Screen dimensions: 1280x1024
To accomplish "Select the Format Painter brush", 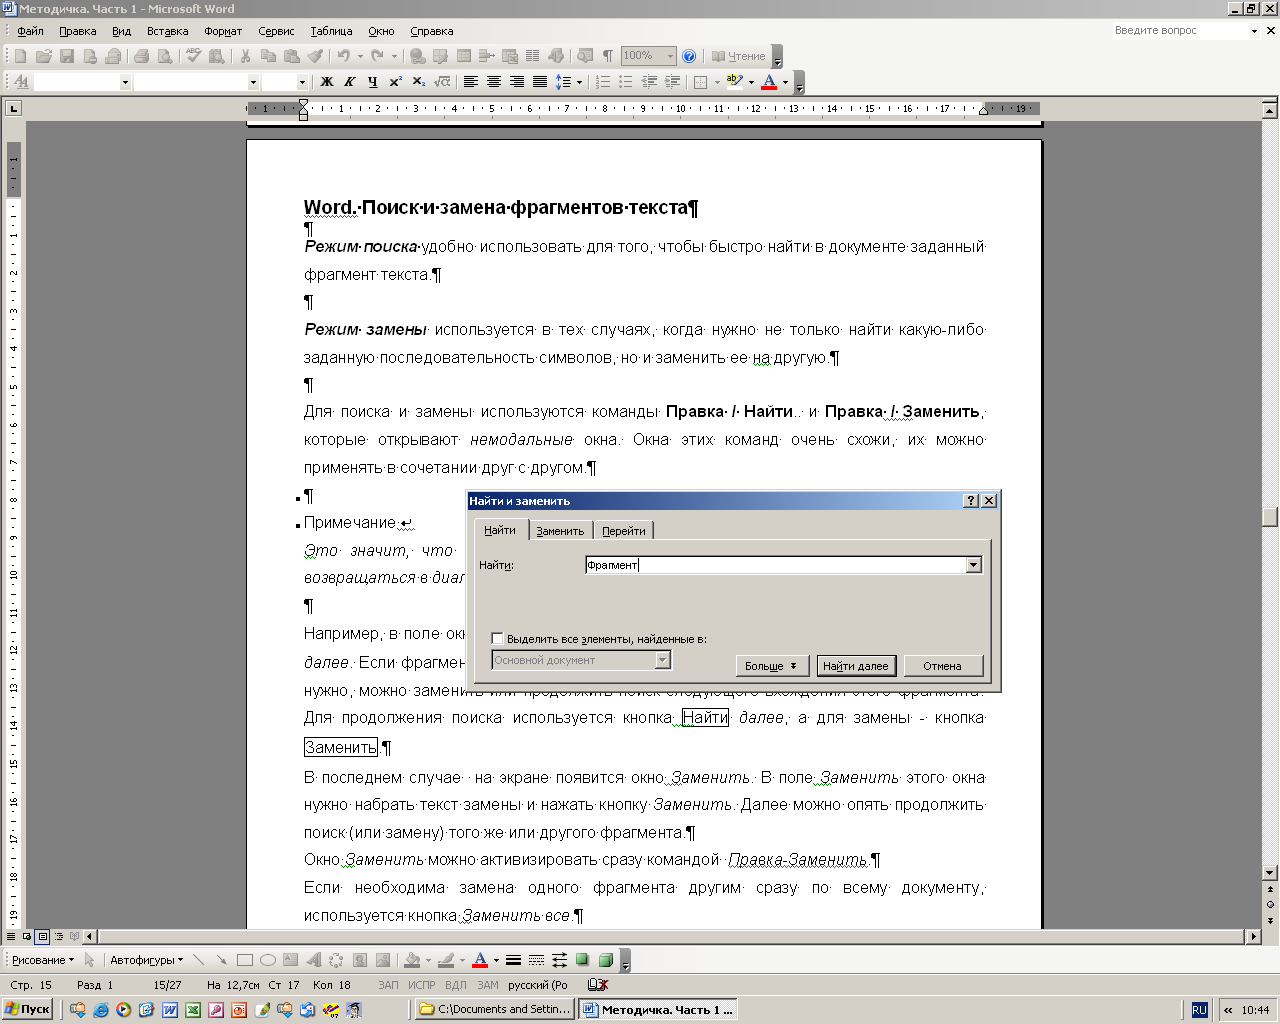I will [x=315, y=56].
